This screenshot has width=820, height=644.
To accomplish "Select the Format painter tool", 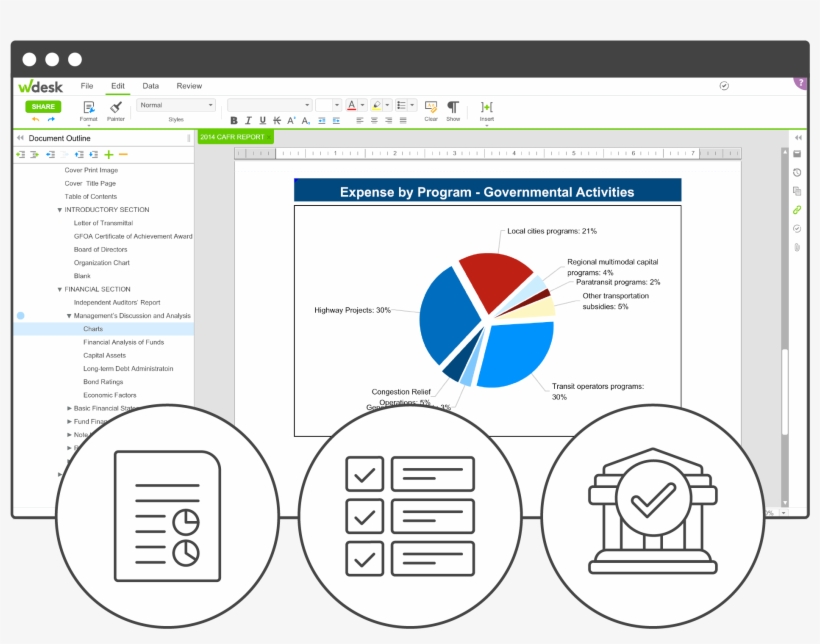I will pos(116,108).
